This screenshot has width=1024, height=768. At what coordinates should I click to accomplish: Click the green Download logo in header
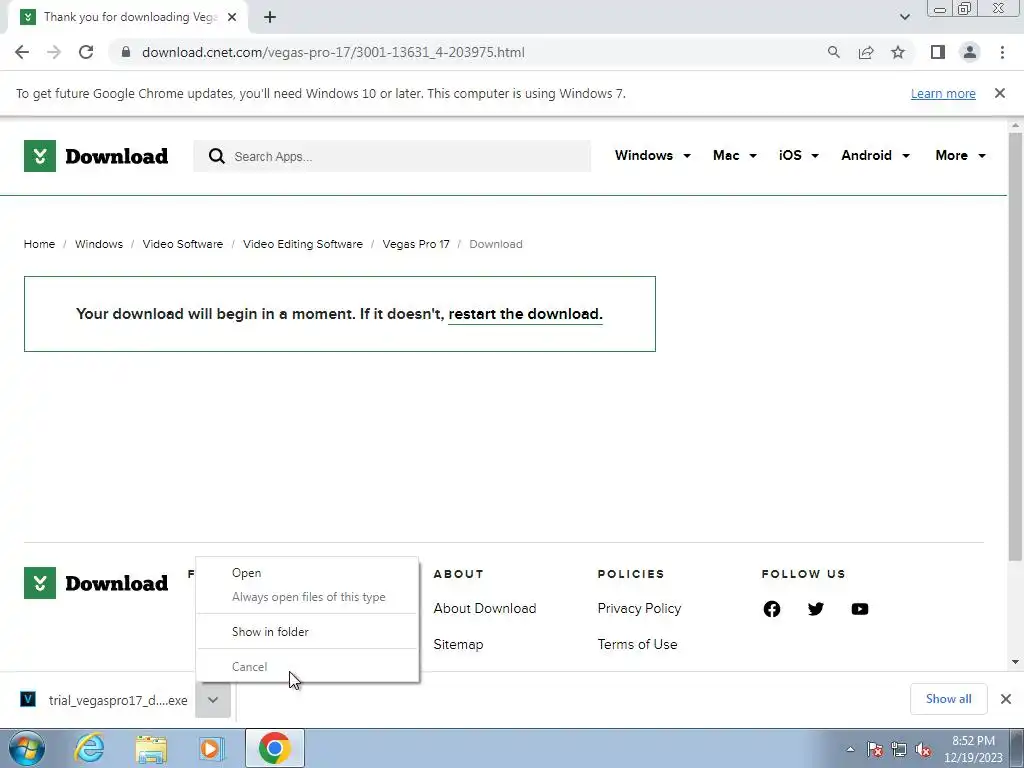[x=96, y=156]
